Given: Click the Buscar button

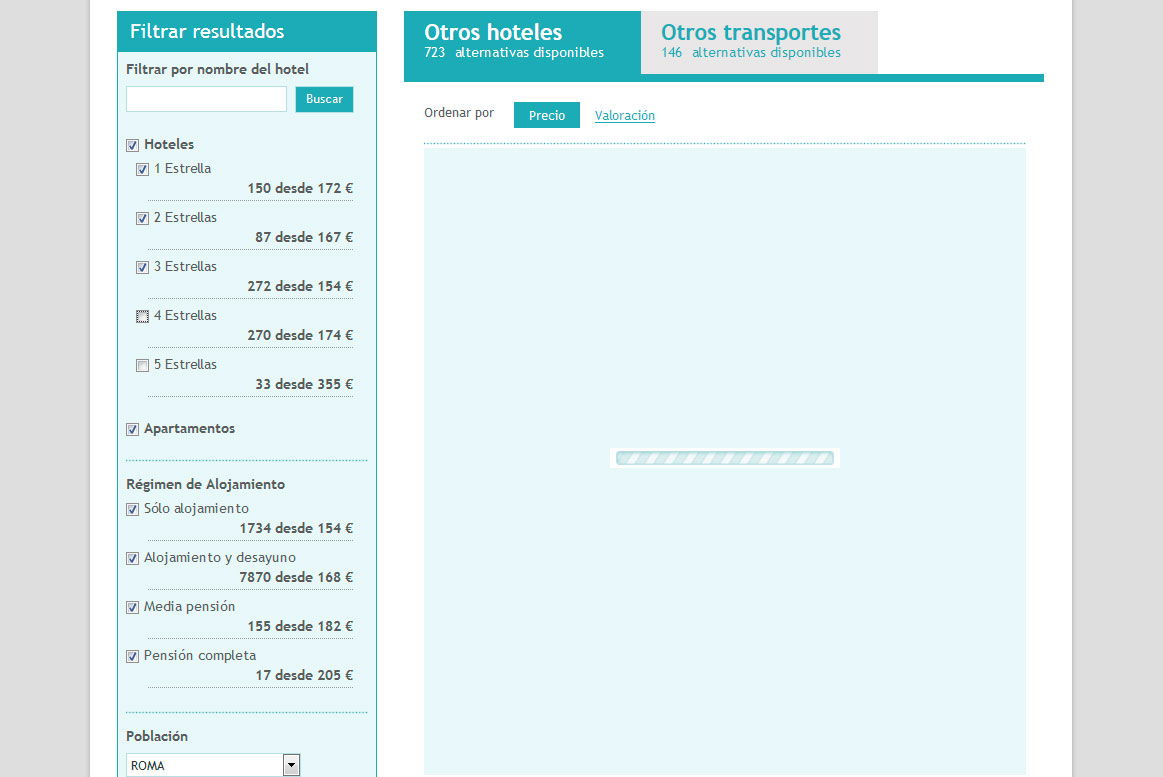Looking at the screenshot, I should pos(324,99).
